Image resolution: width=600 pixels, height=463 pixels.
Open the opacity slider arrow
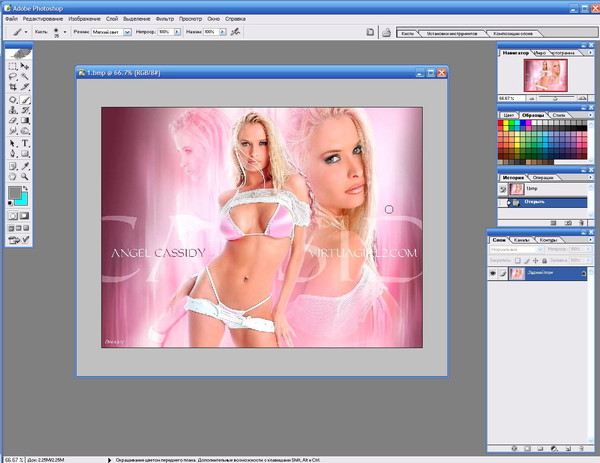[177, 32]
